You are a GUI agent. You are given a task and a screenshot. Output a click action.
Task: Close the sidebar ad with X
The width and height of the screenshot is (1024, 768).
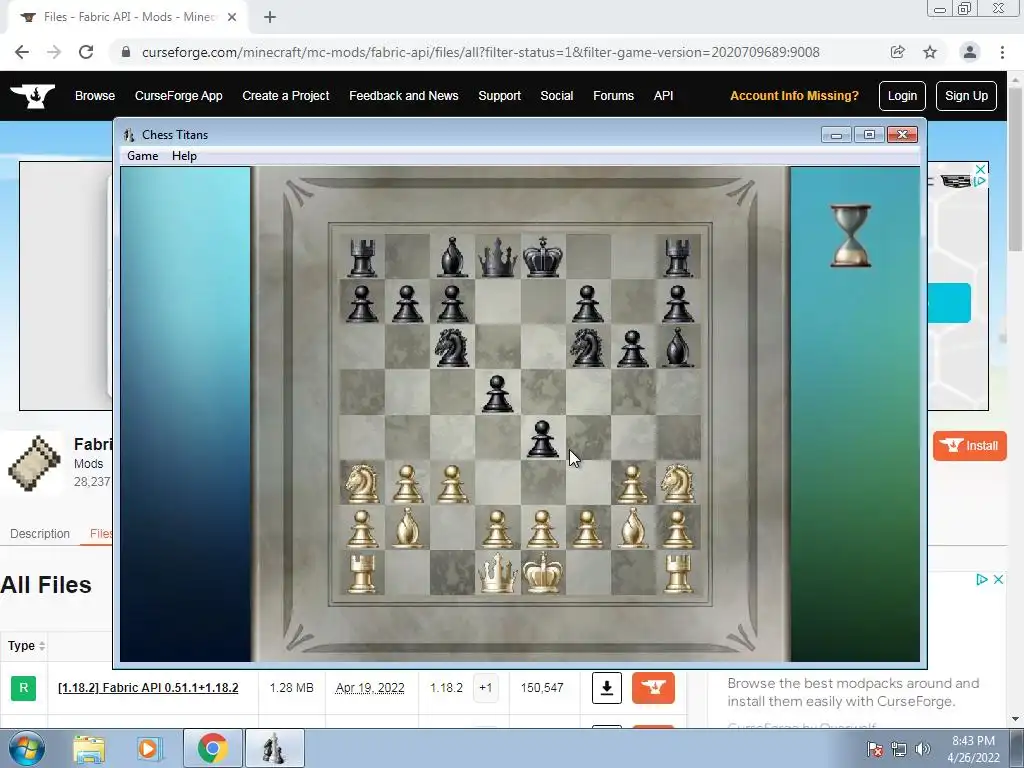[x=999, y=579]
